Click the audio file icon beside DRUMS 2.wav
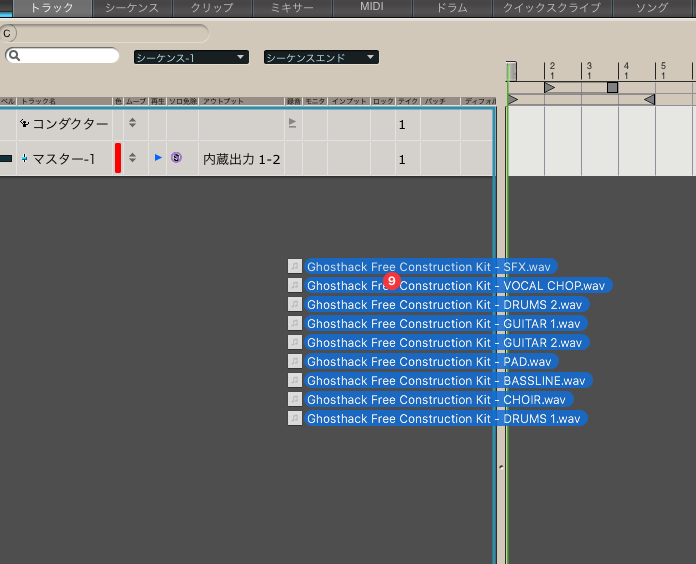Screen dimensions: 696x564 click(x=295, y=304)
